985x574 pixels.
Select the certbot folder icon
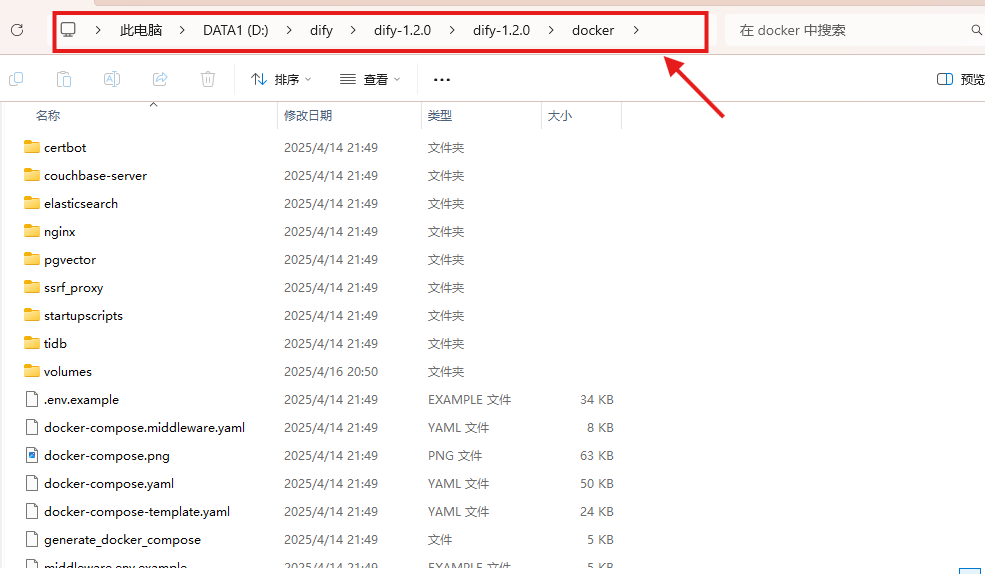coord(31,147)
